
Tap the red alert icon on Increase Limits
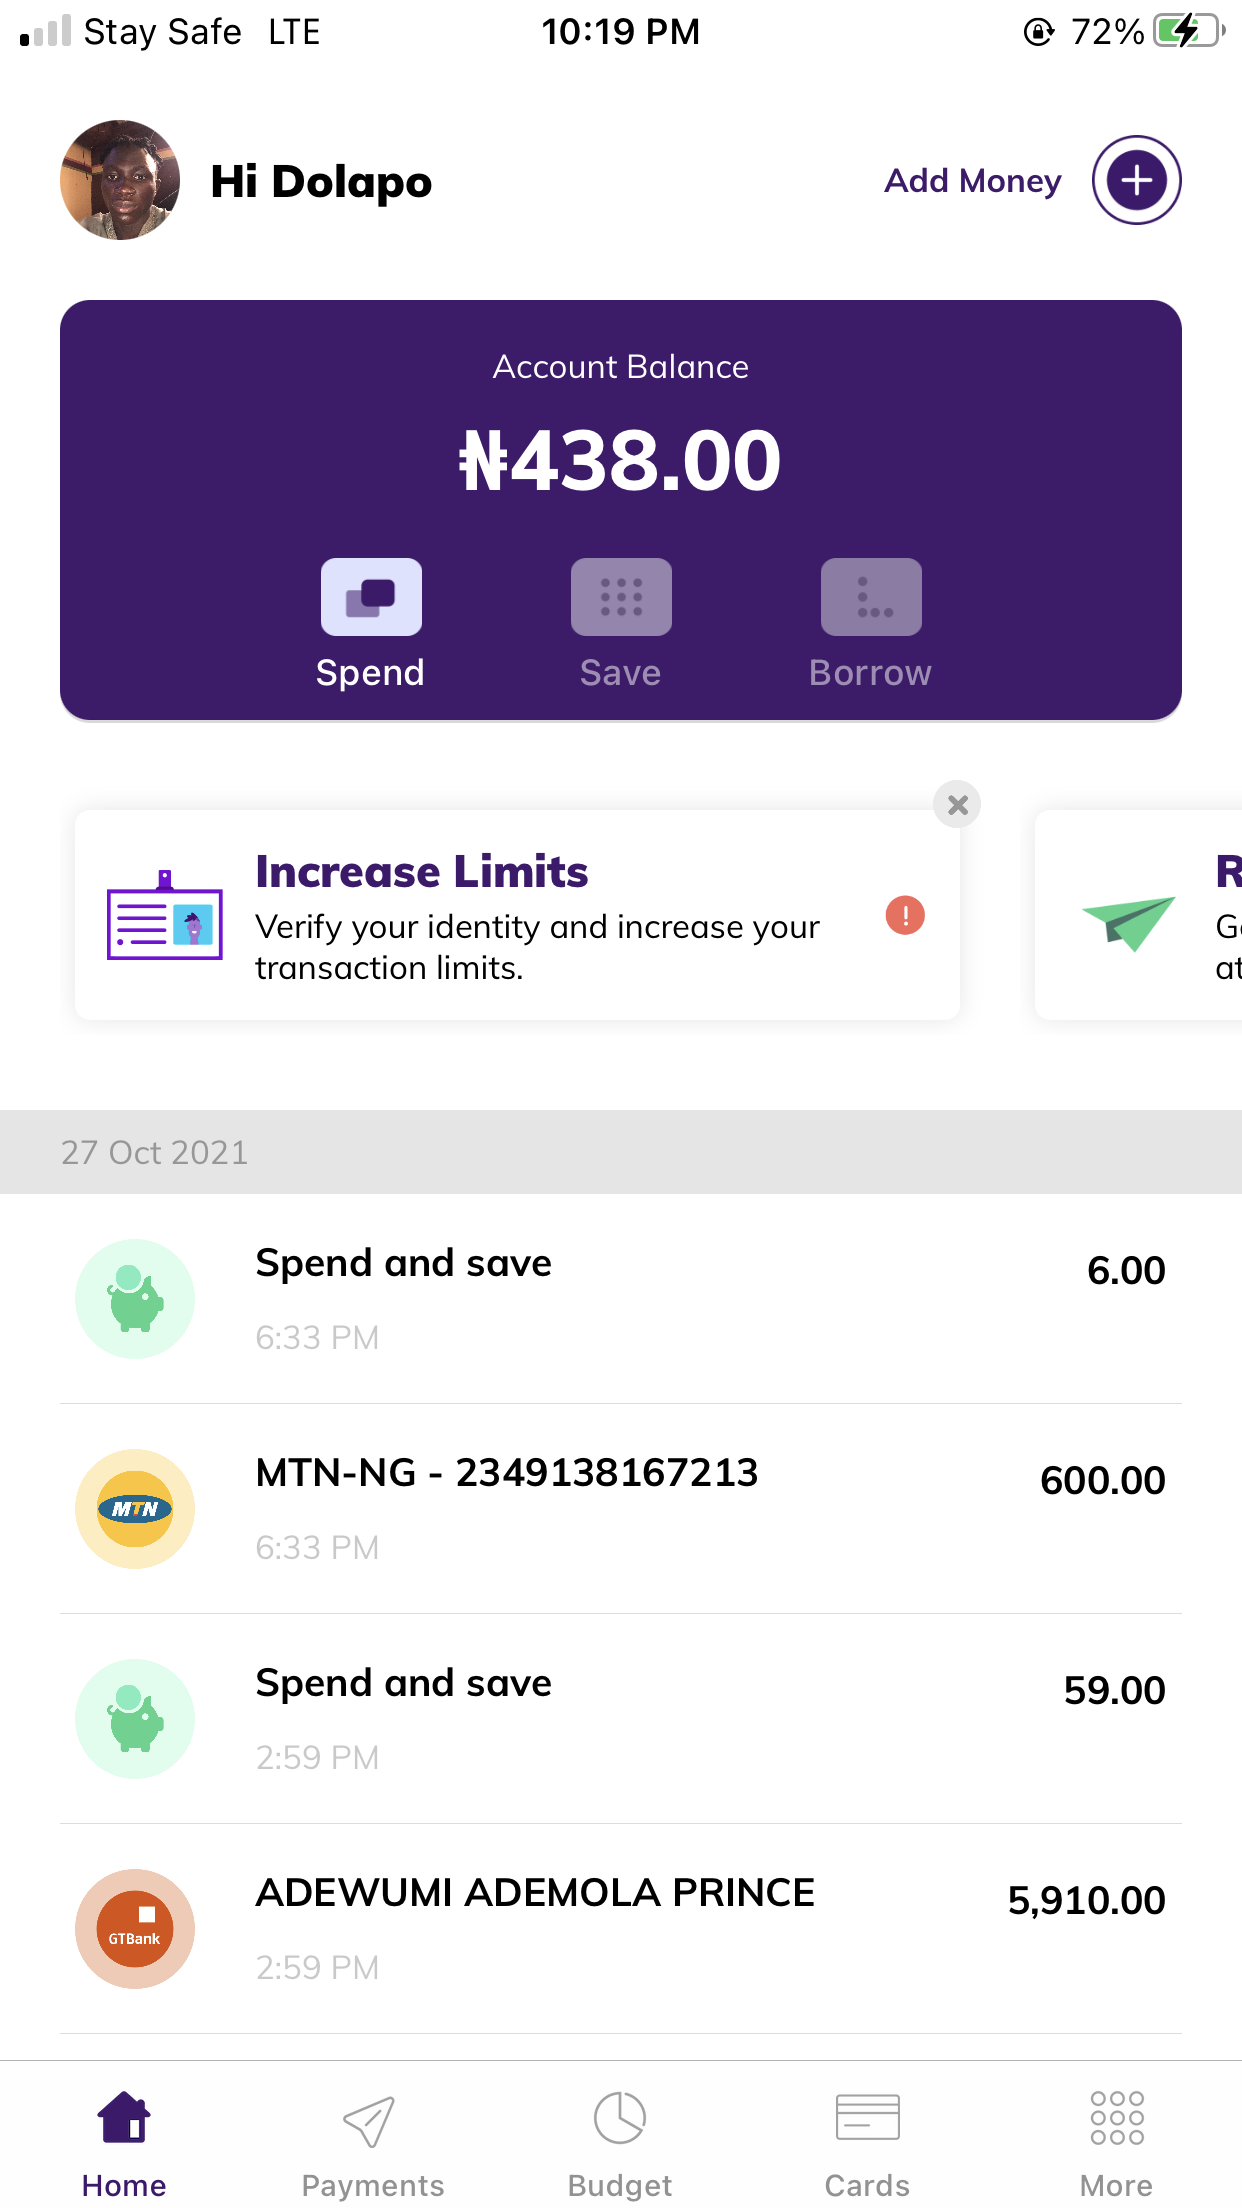[905, 915]
